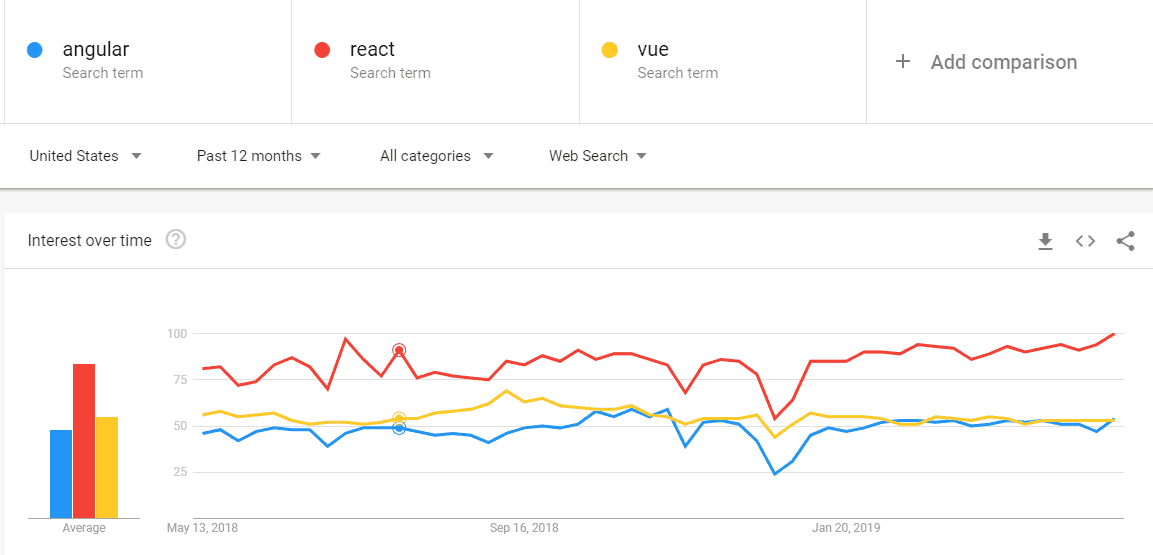Click the blue dot beside angular

[36, 50]
